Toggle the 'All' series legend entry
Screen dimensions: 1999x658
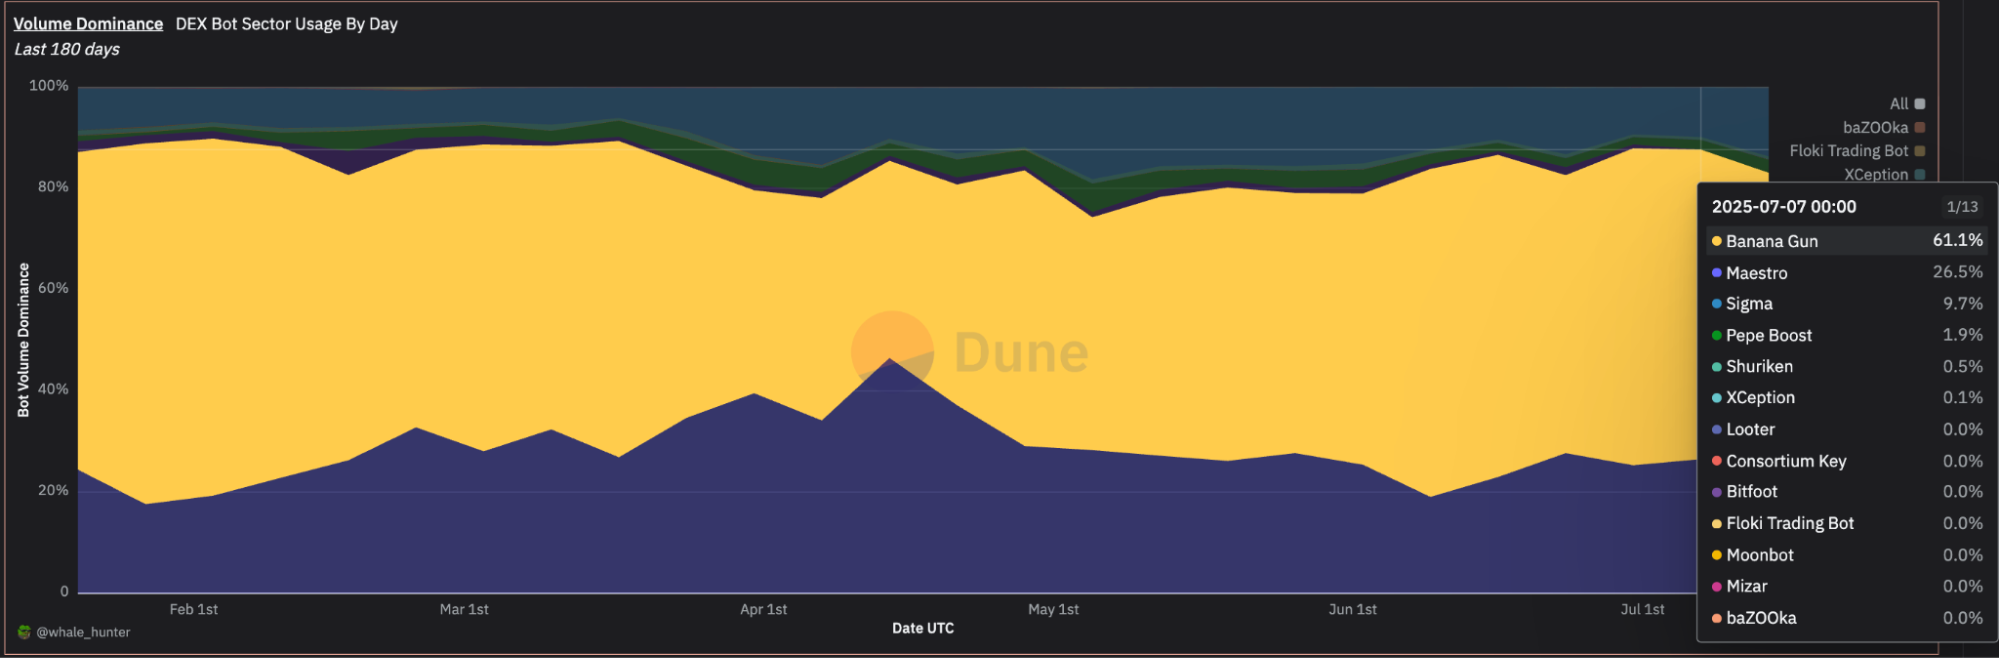click(x=1907, y=104)
